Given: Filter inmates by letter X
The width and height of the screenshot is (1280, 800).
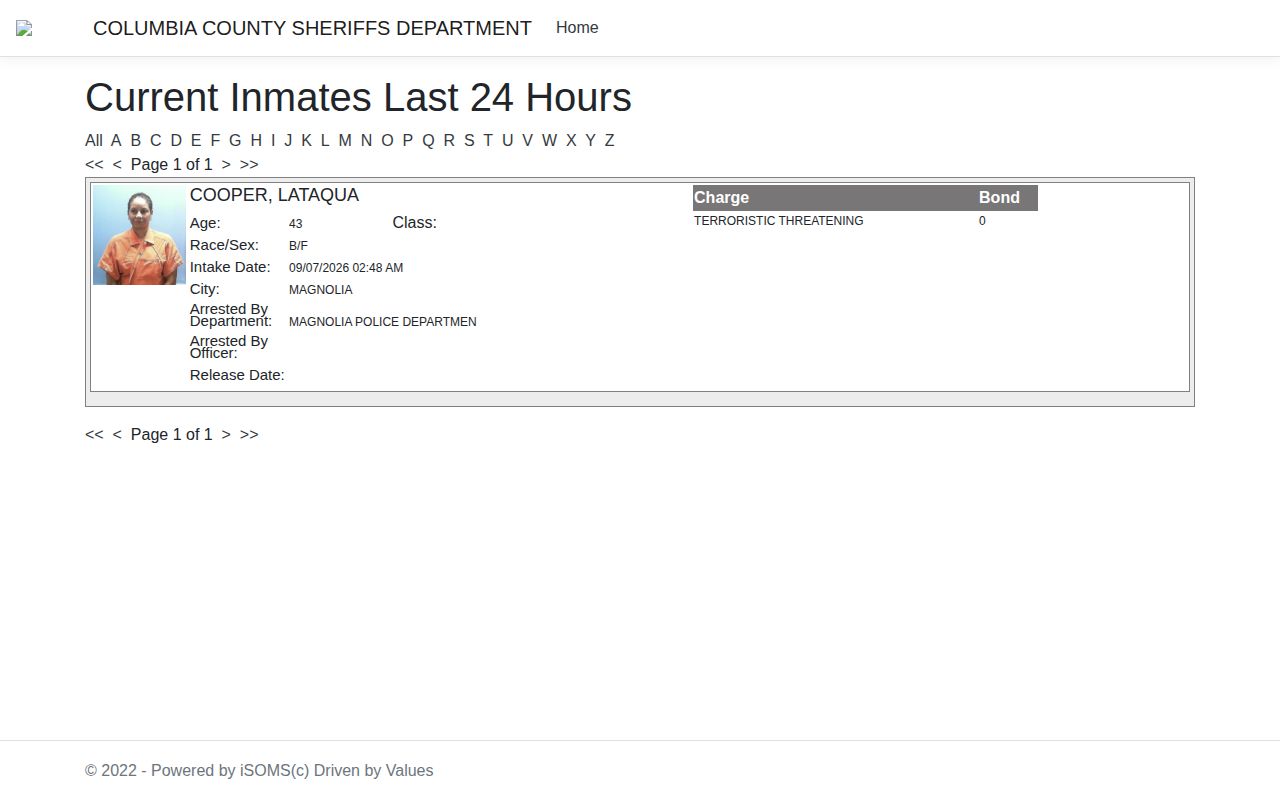Looking at the screenshot, I should coord(571,141).
